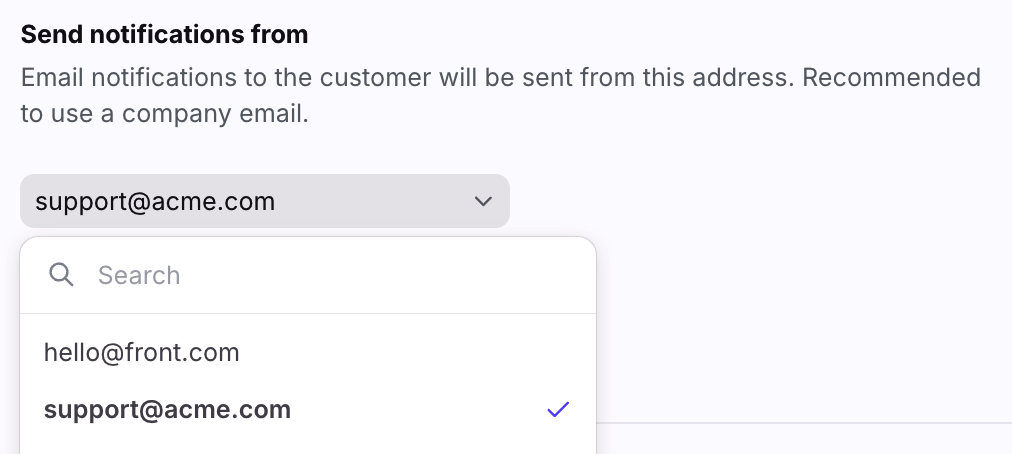Click the magnifying glass search icon
This screenshot has width=1012, height=454.
pos(62,275)
